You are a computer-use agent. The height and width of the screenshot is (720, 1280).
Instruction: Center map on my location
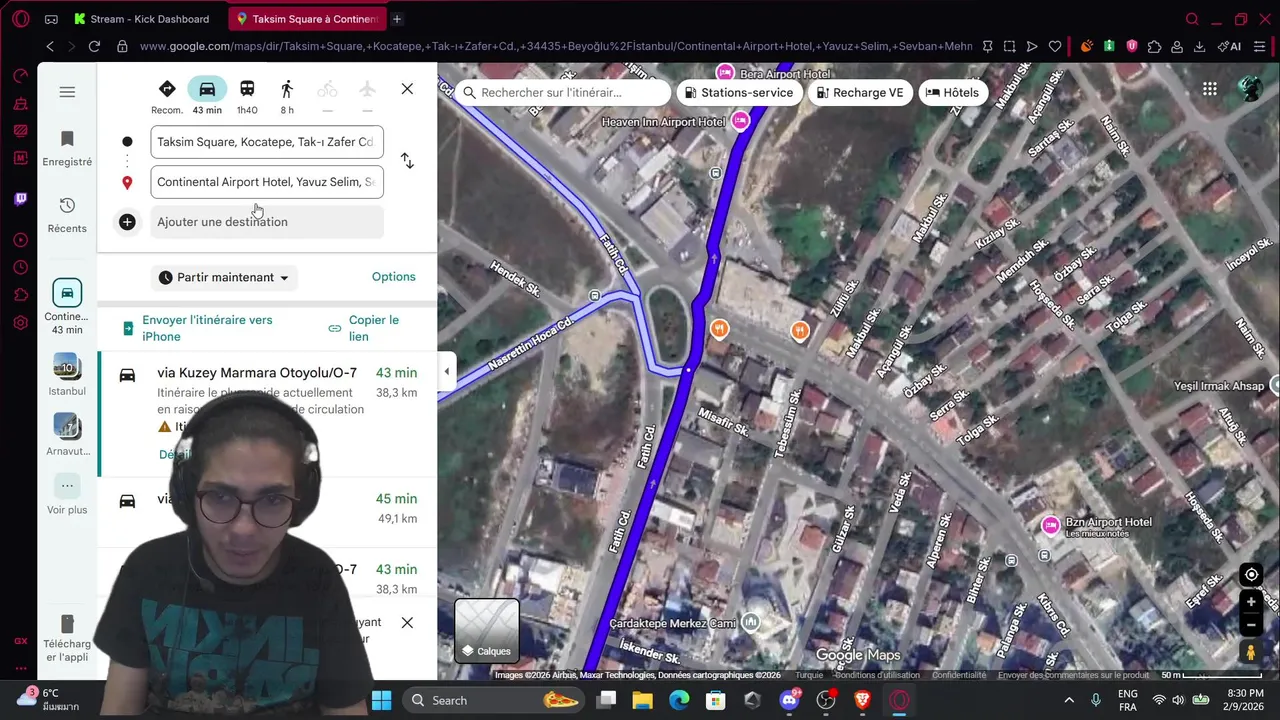(x=1250, y=575)
